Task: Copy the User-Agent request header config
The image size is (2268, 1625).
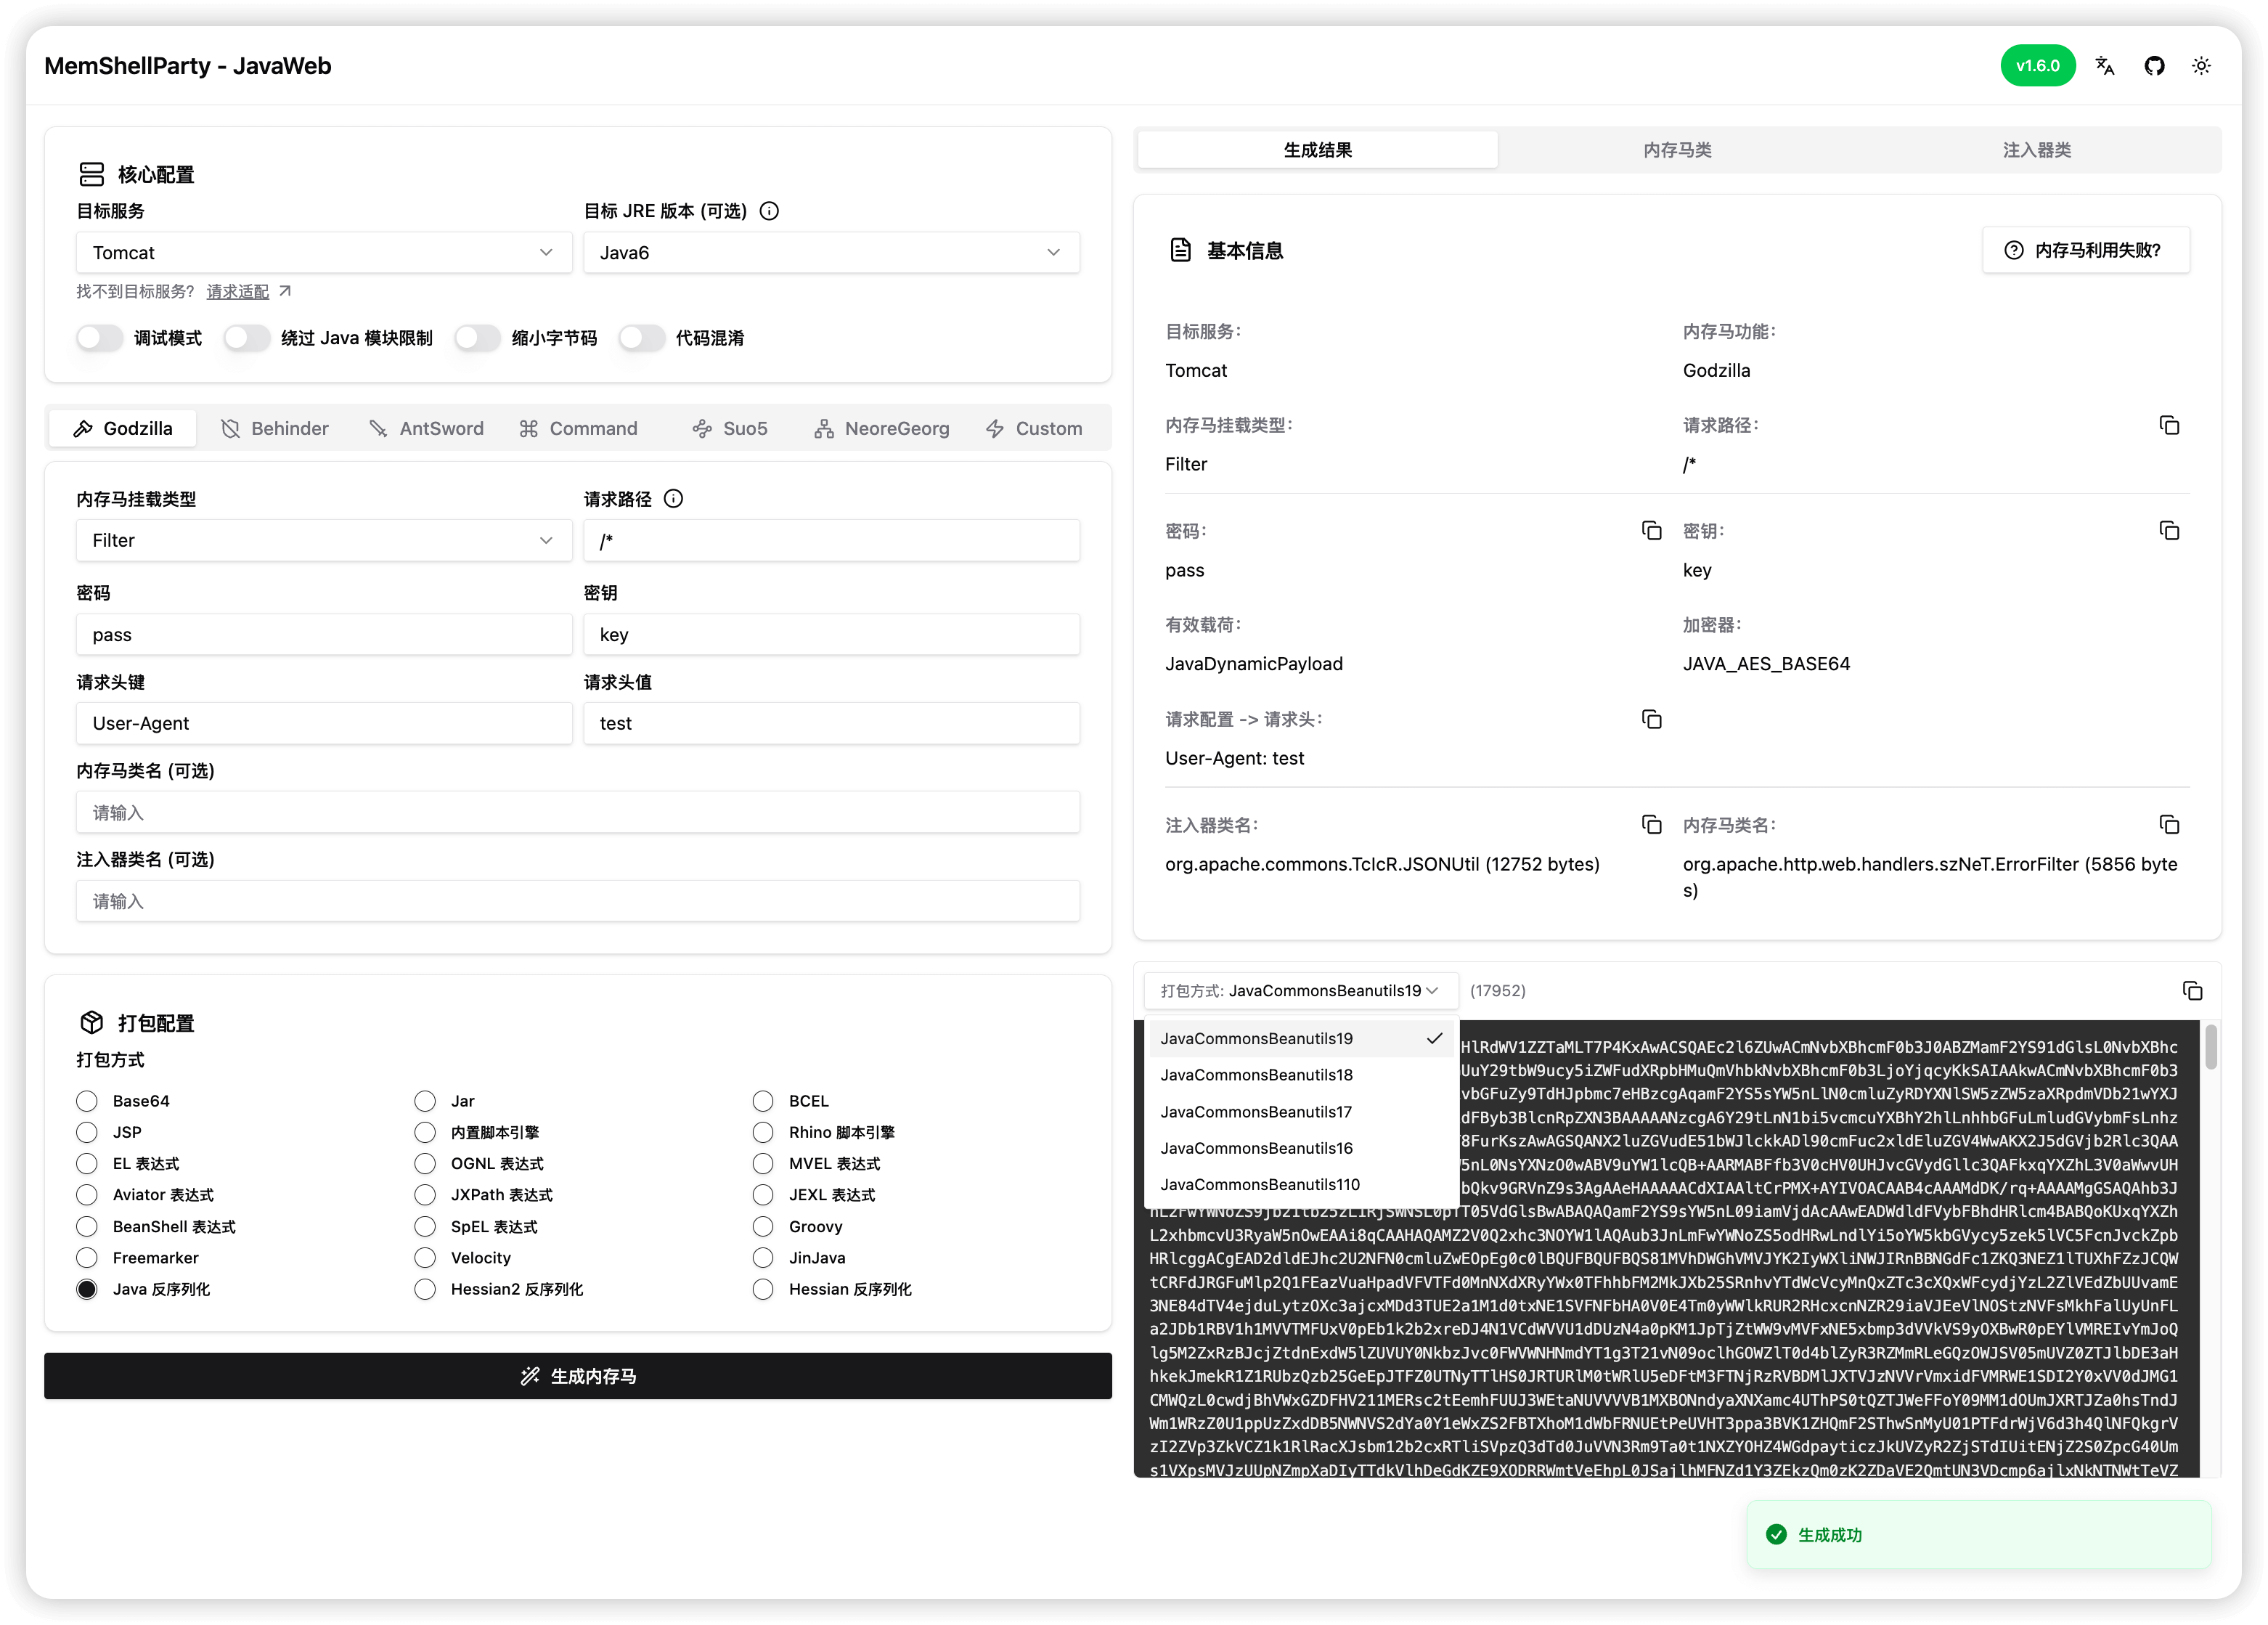Action: click(x=1652, y=720)
